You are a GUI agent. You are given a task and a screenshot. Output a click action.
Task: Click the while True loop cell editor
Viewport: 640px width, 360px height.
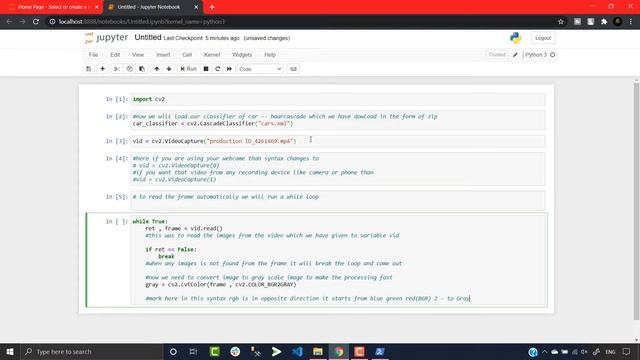click(x=338, y=260)
